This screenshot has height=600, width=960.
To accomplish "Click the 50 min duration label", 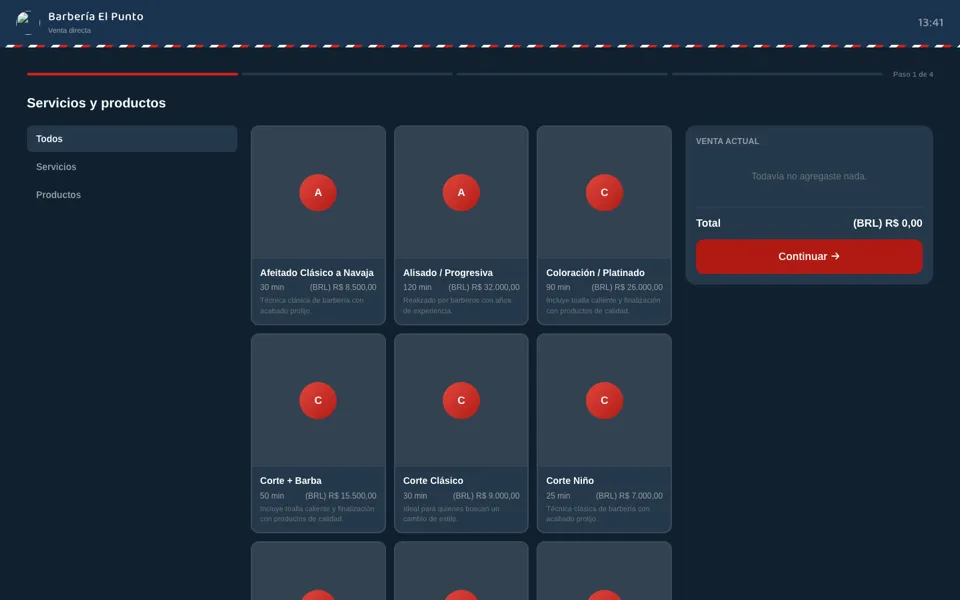I will [x=272, y=496].
